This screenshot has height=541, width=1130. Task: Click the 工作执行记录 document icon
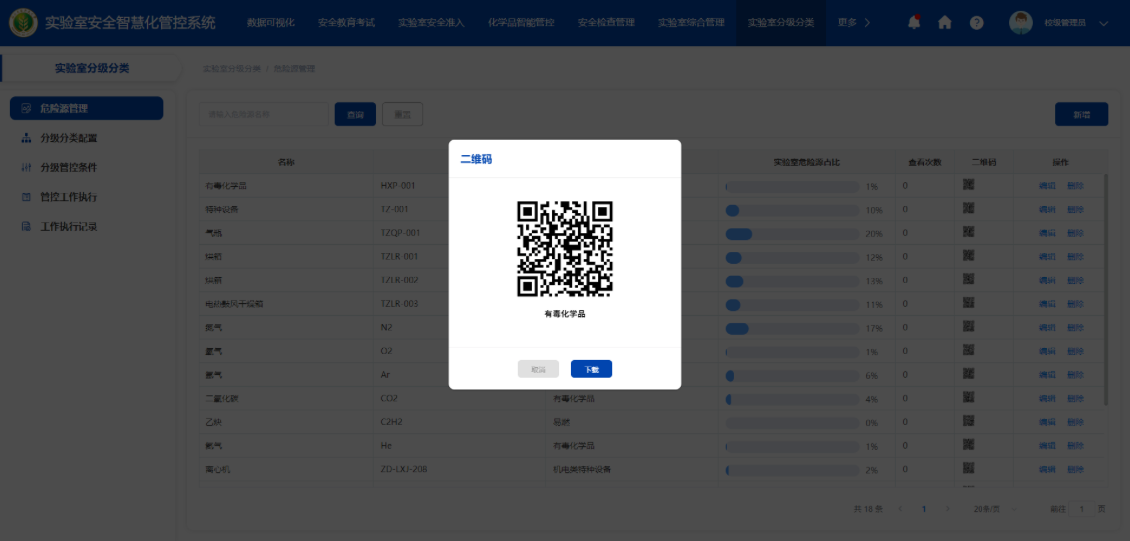(x=27, y=227)
